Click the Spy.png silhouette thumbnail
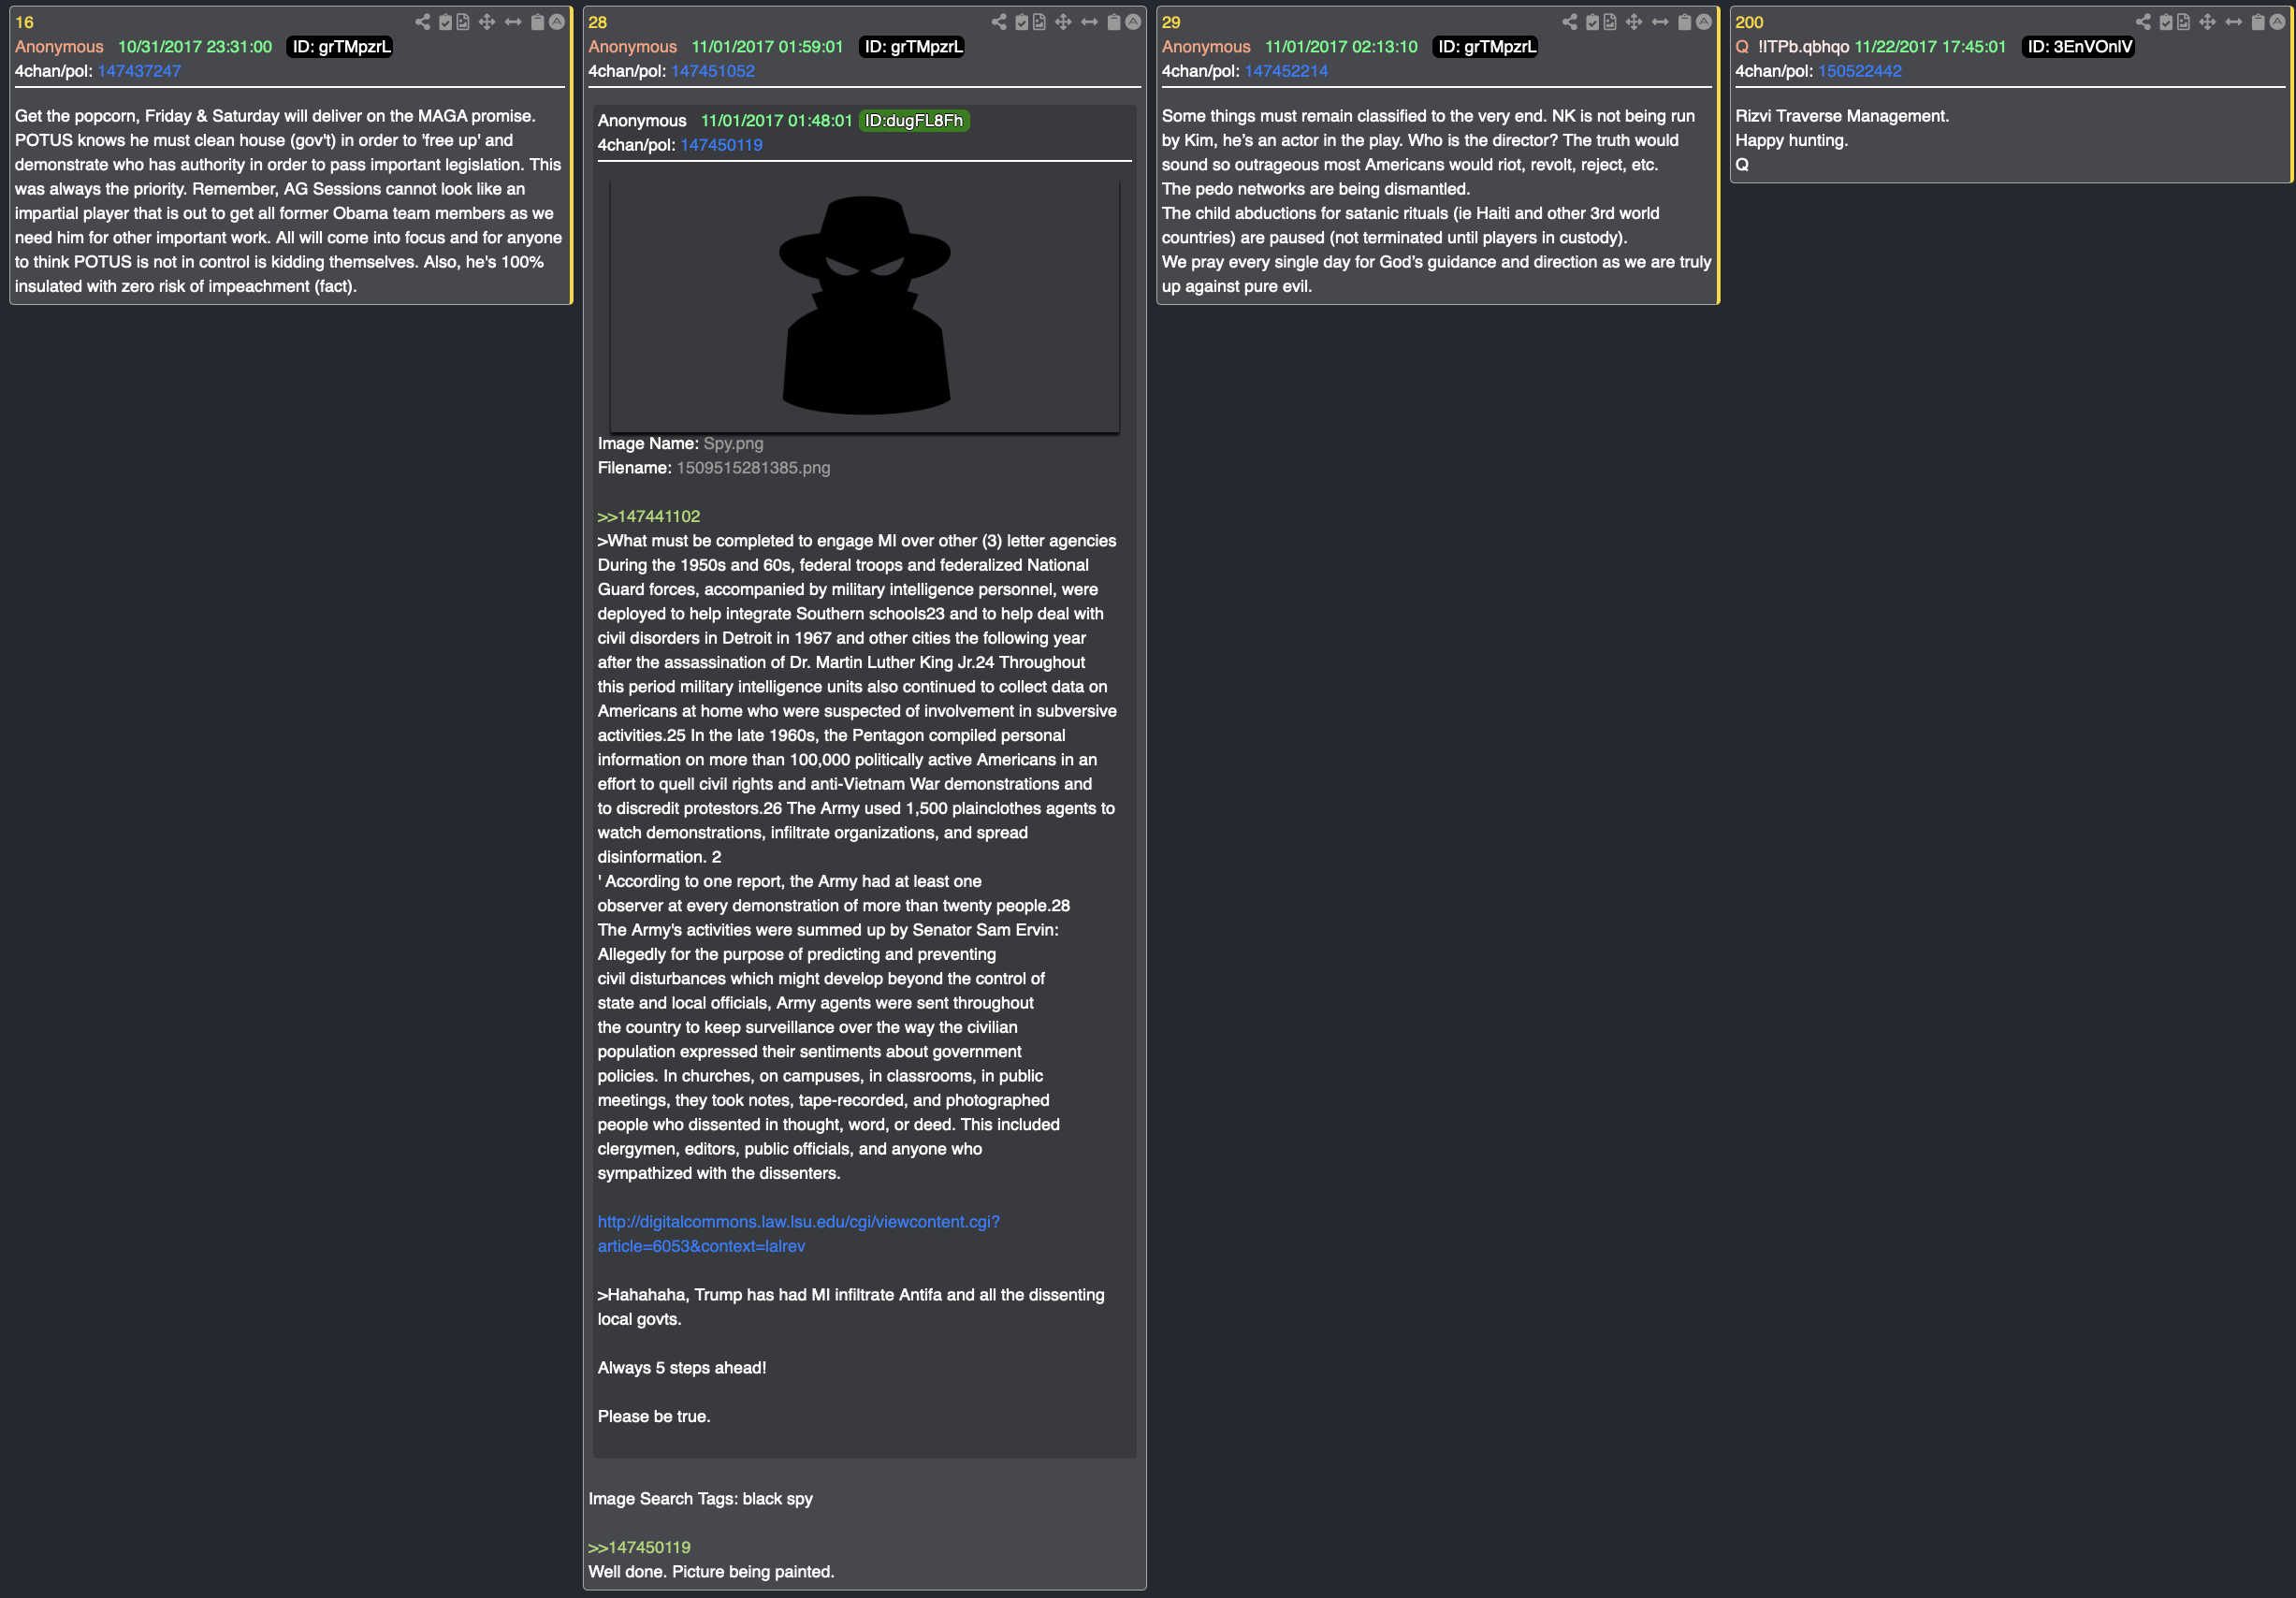This screenshot has height=1598, width=2296. (x=864, y=305)
